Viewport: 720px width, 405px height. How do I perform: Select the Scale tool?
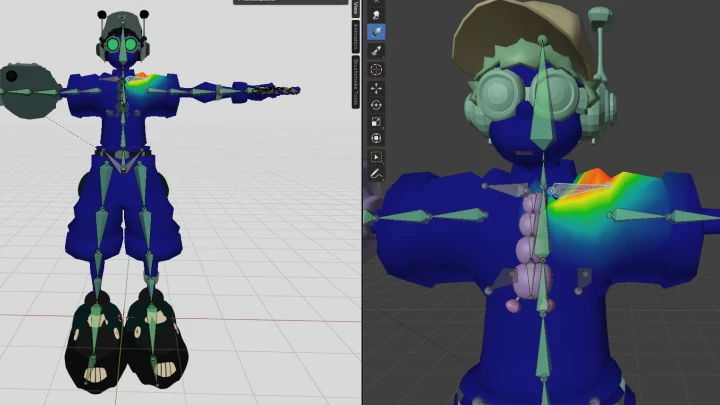(376, 122)
